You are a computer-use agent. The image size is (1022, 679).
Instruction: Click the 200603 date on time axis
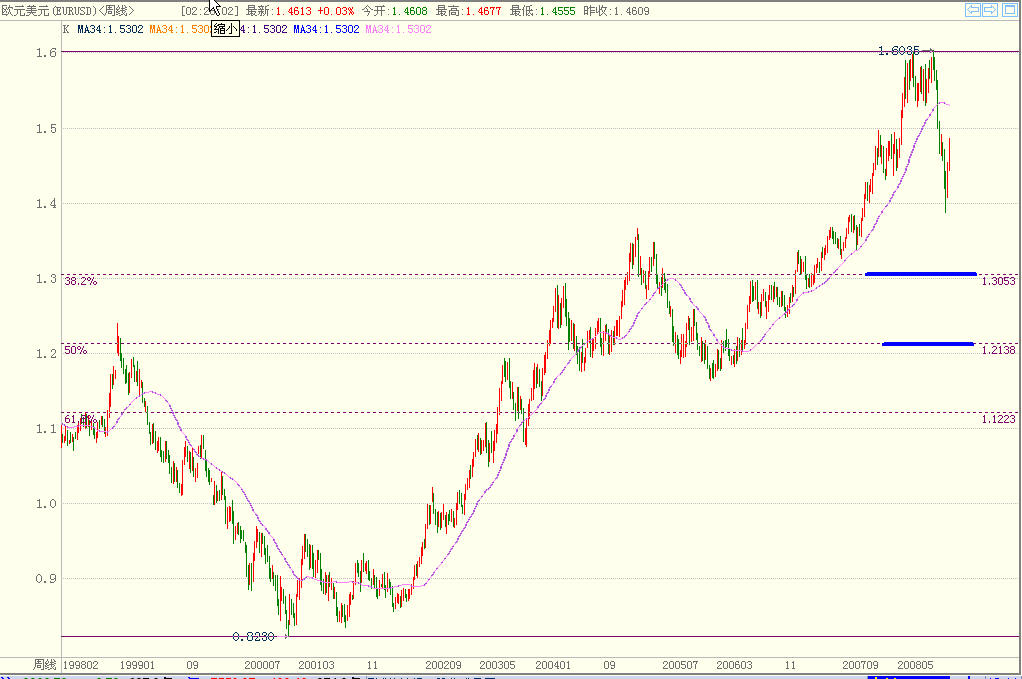pyautogui.click(x=734, y=665)
